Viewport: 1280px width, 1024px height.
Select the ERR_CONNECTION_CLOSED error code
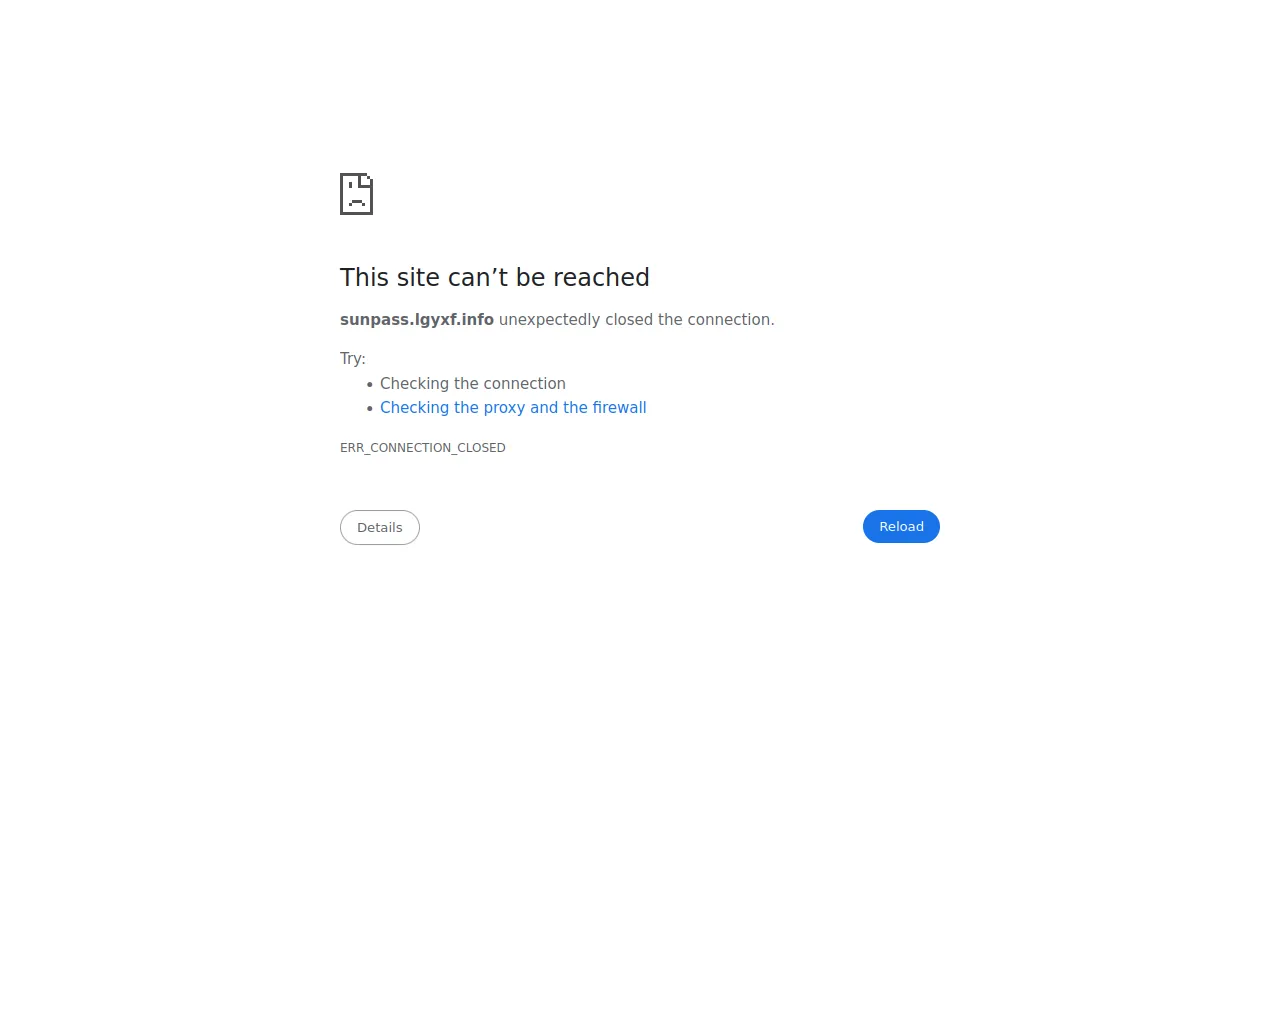coord(423,448)
